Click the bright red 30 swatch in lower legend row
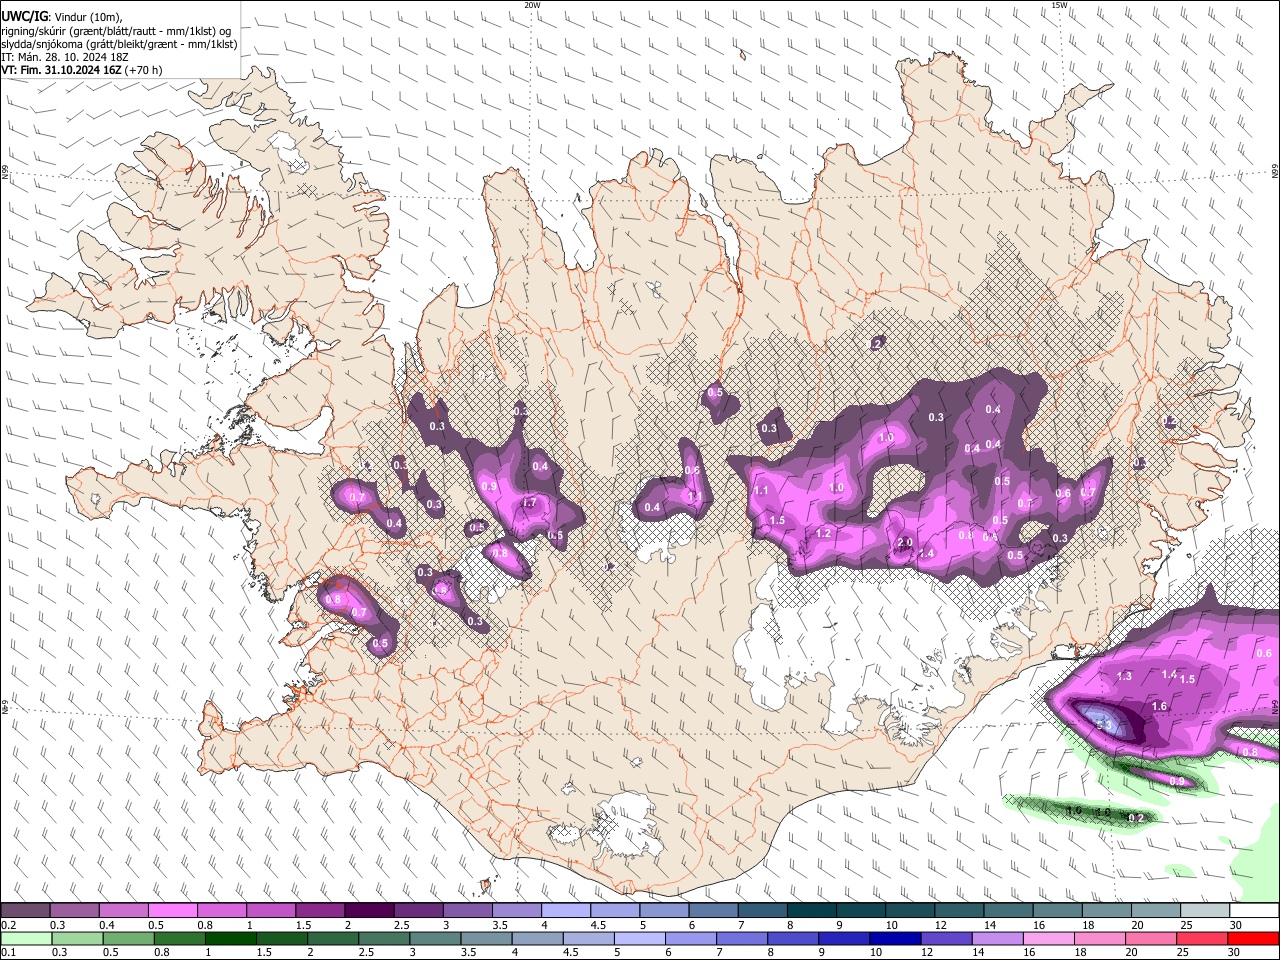Screen dimensions: 1280x960 click(x=1253, y=939)
